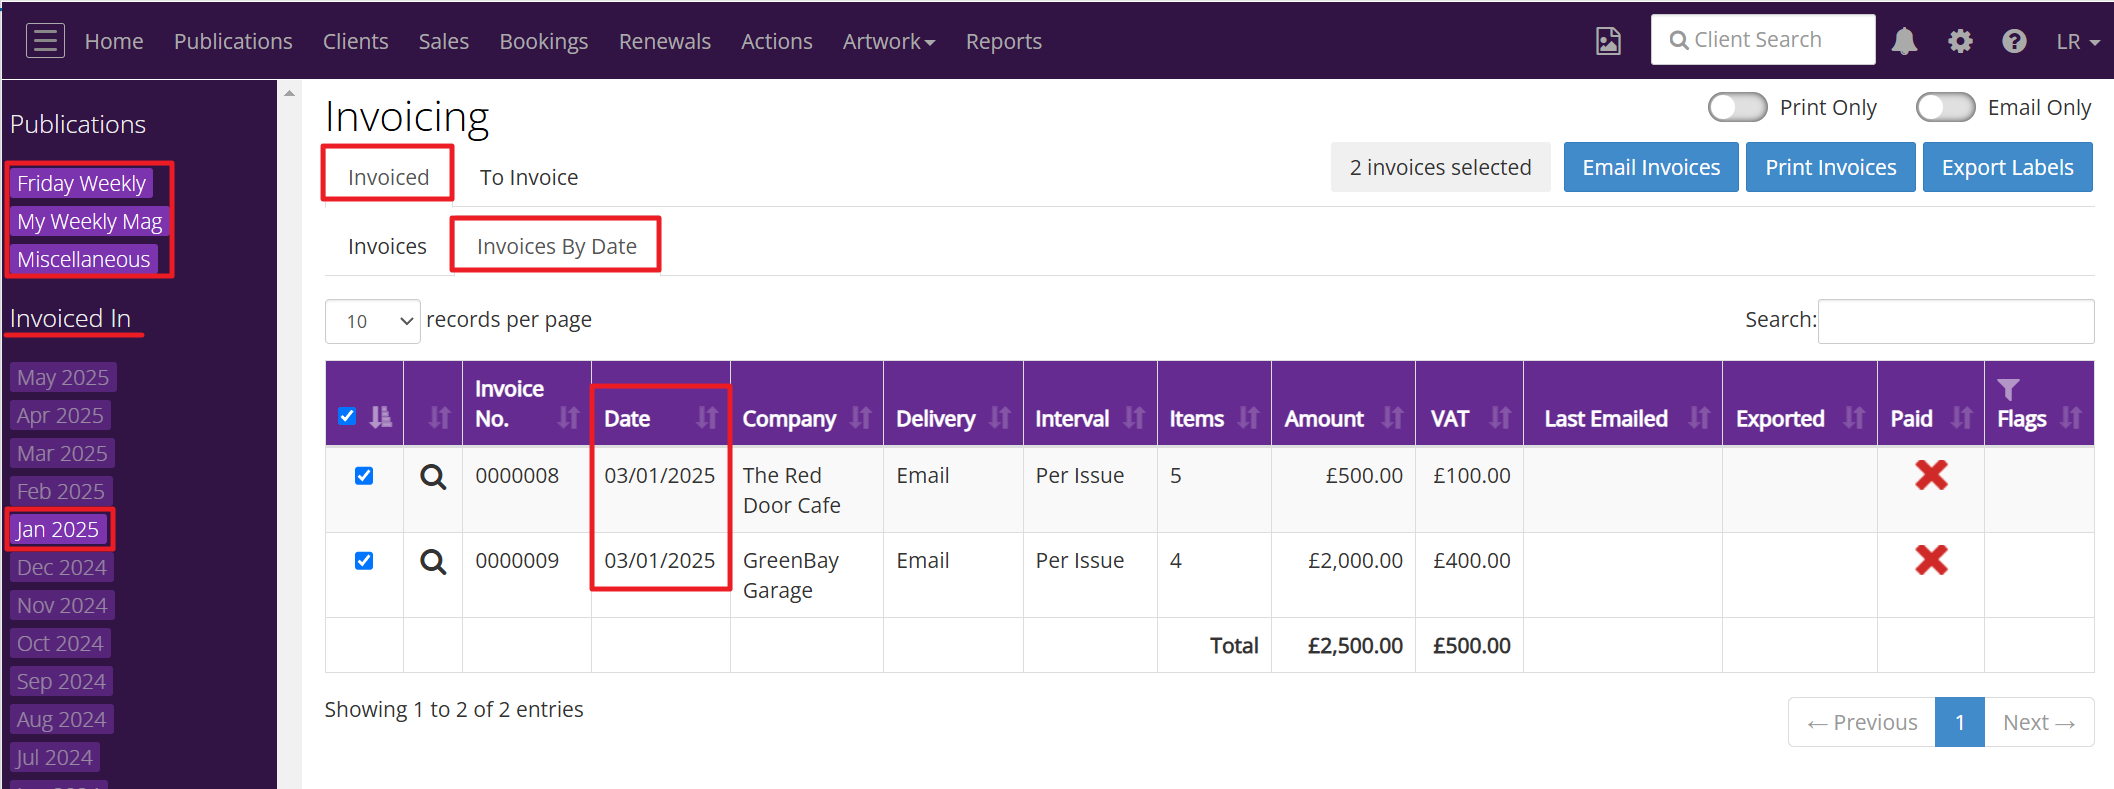
Task: Click the red unpaid cross for invoice 0000009
Action: (1931, 560)
